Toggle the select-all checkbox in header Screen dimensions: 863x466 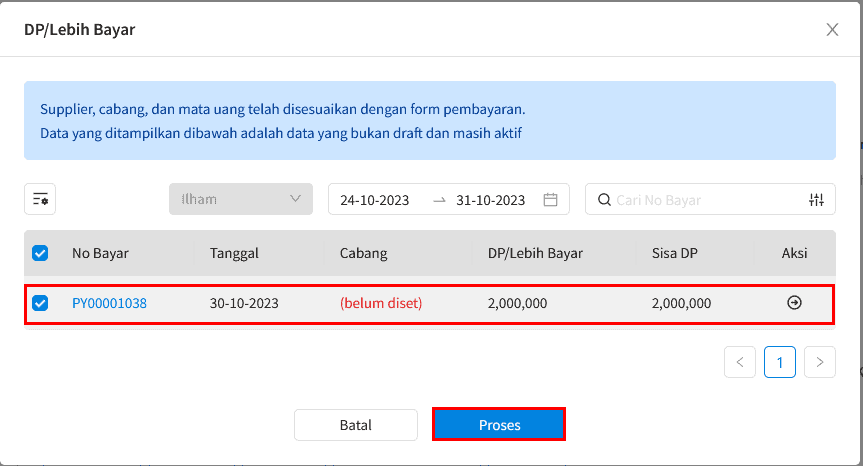[x=40, y=253]
